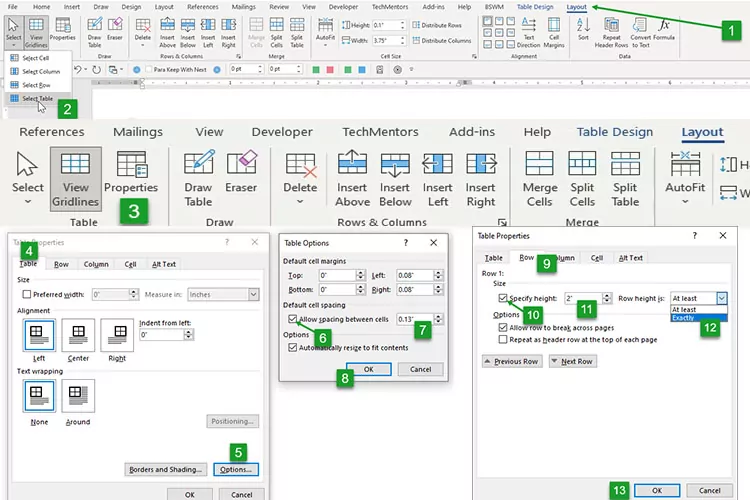The width and height of the screenshot is (750, 500).
Task: Click the red square in quick toolbar
Action: 330,70
